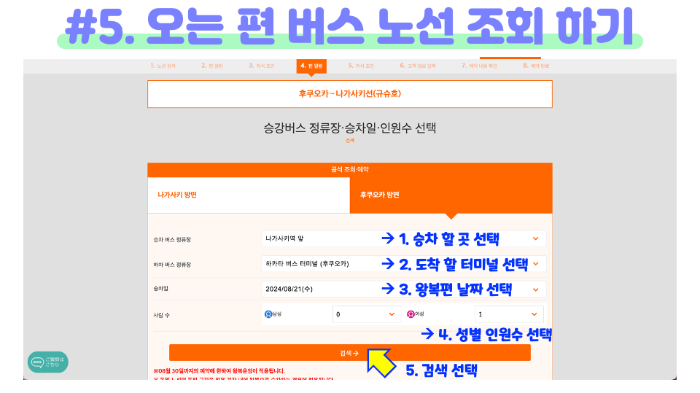The height and width of the screenshot is (393, 700).
Task: Click the pink female passenger icon
Action: tap(411, 314)
